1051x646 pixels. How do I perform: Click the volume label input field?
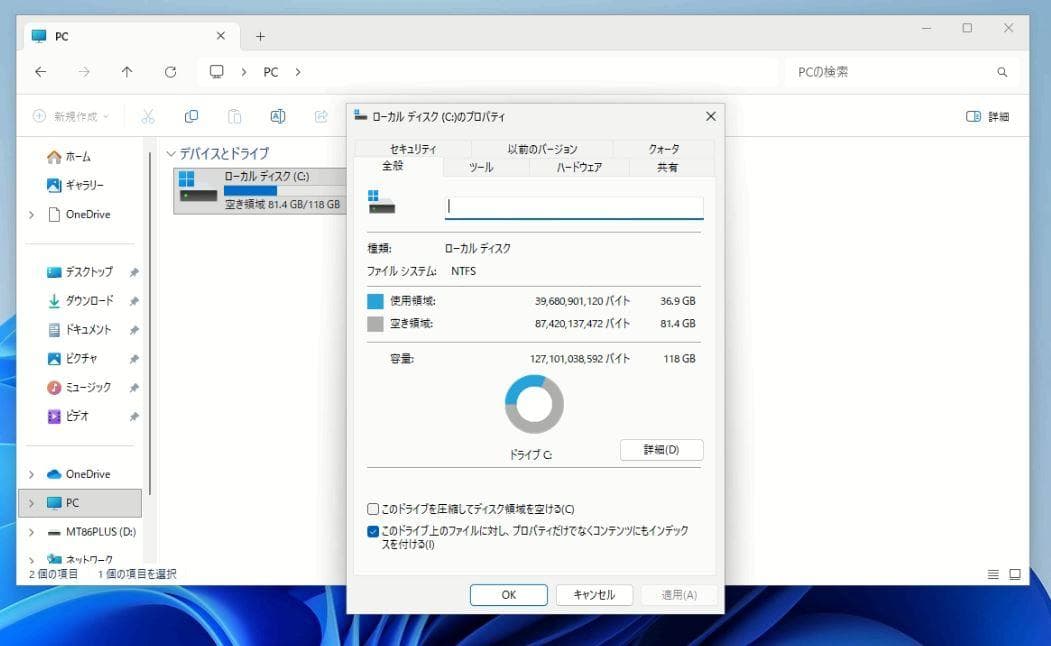573,207
